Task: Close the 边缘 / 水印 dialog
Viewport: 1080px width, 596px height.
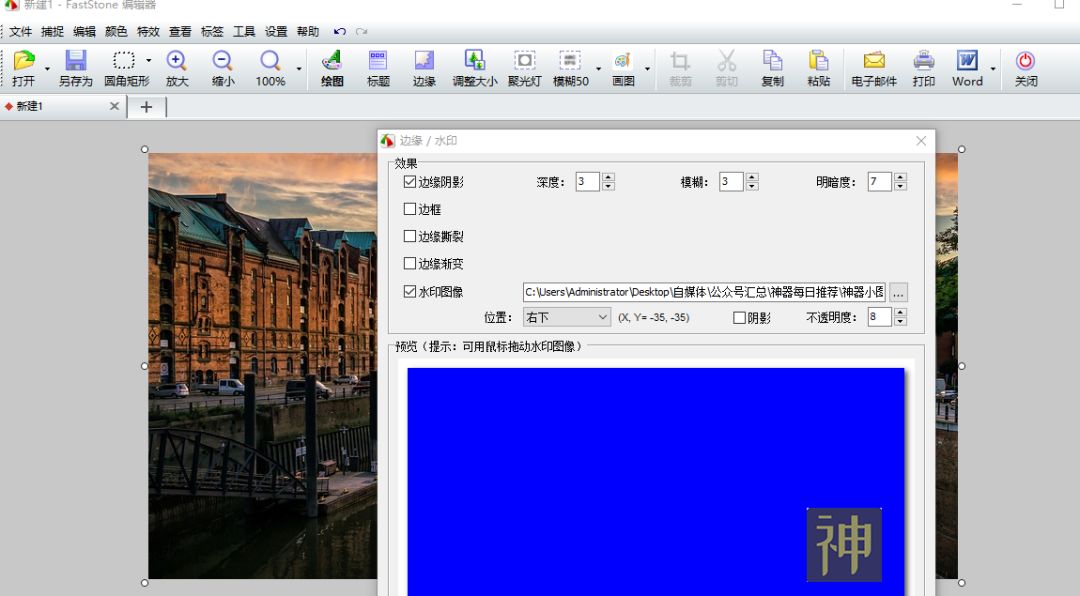Action: coord(921,141)
